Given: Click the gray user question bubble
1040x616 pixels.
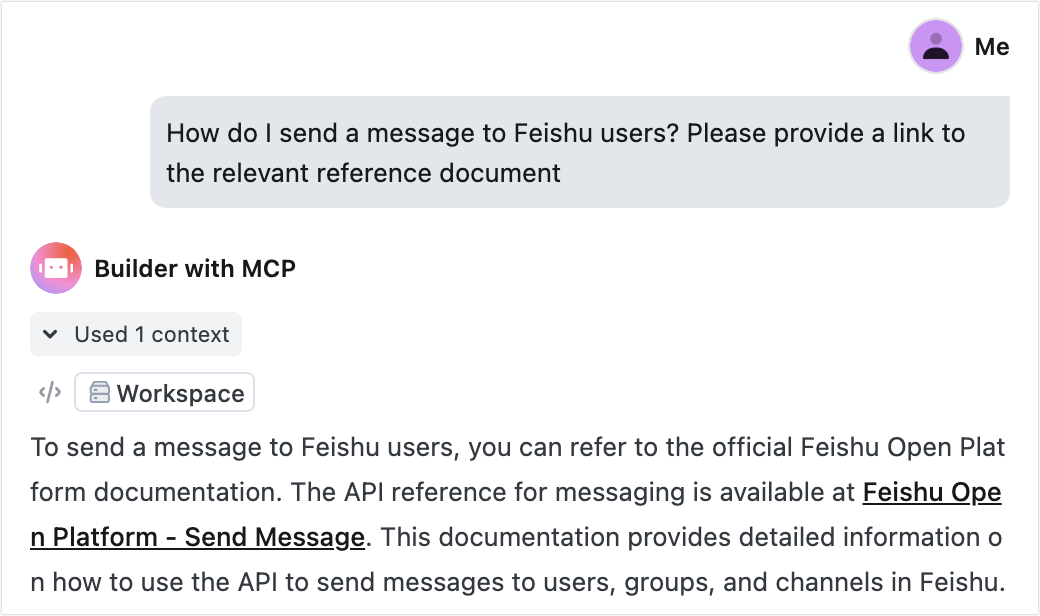Looking at the screenshot, I should (x=580, y=152).
